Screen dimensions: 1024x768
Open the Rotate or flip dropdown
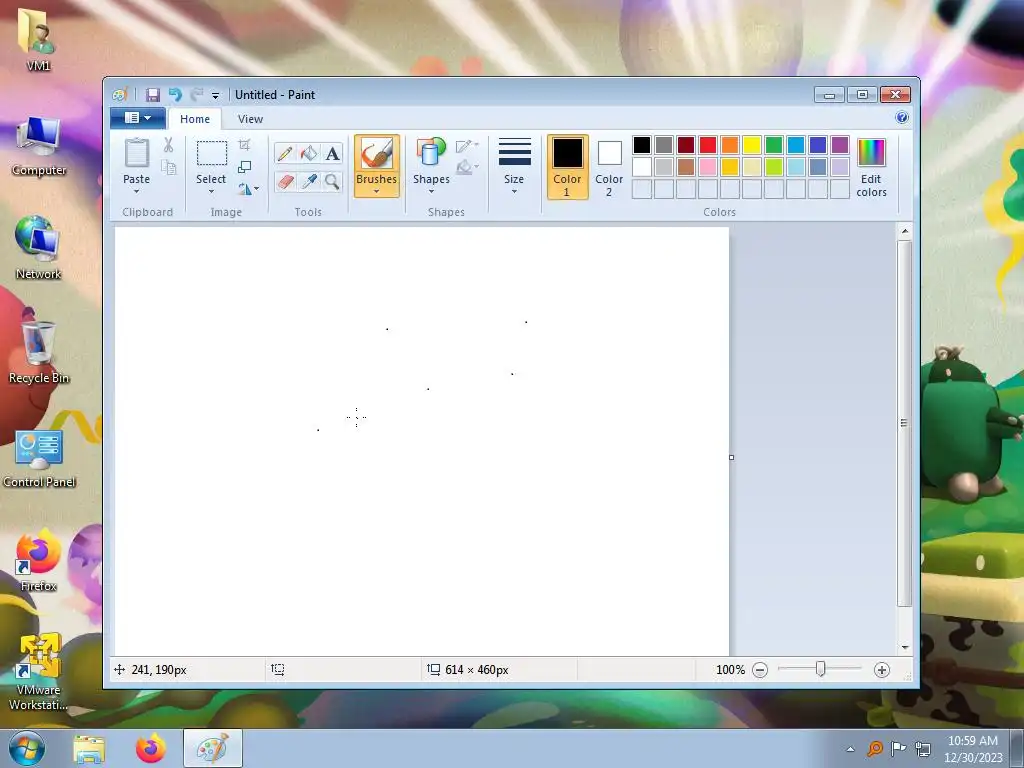[249, 189]
